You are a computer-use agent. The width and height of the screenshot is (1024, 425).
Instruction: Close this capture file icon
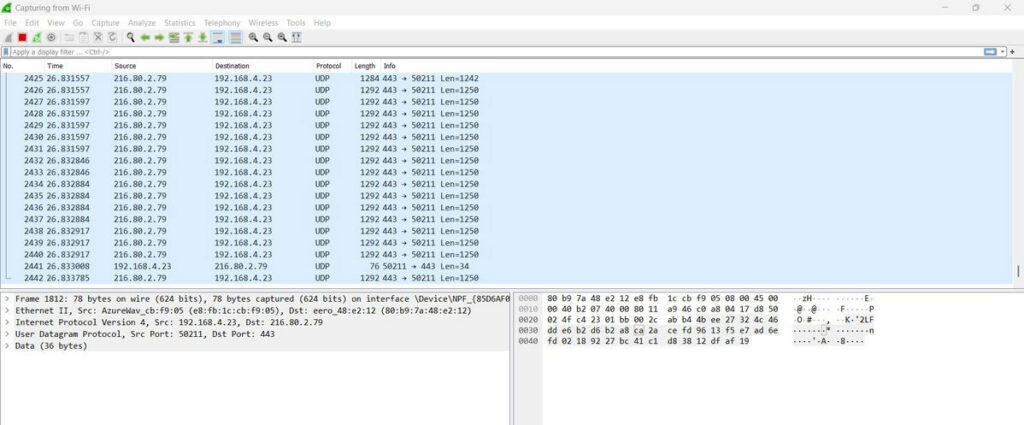coord(97,37)
